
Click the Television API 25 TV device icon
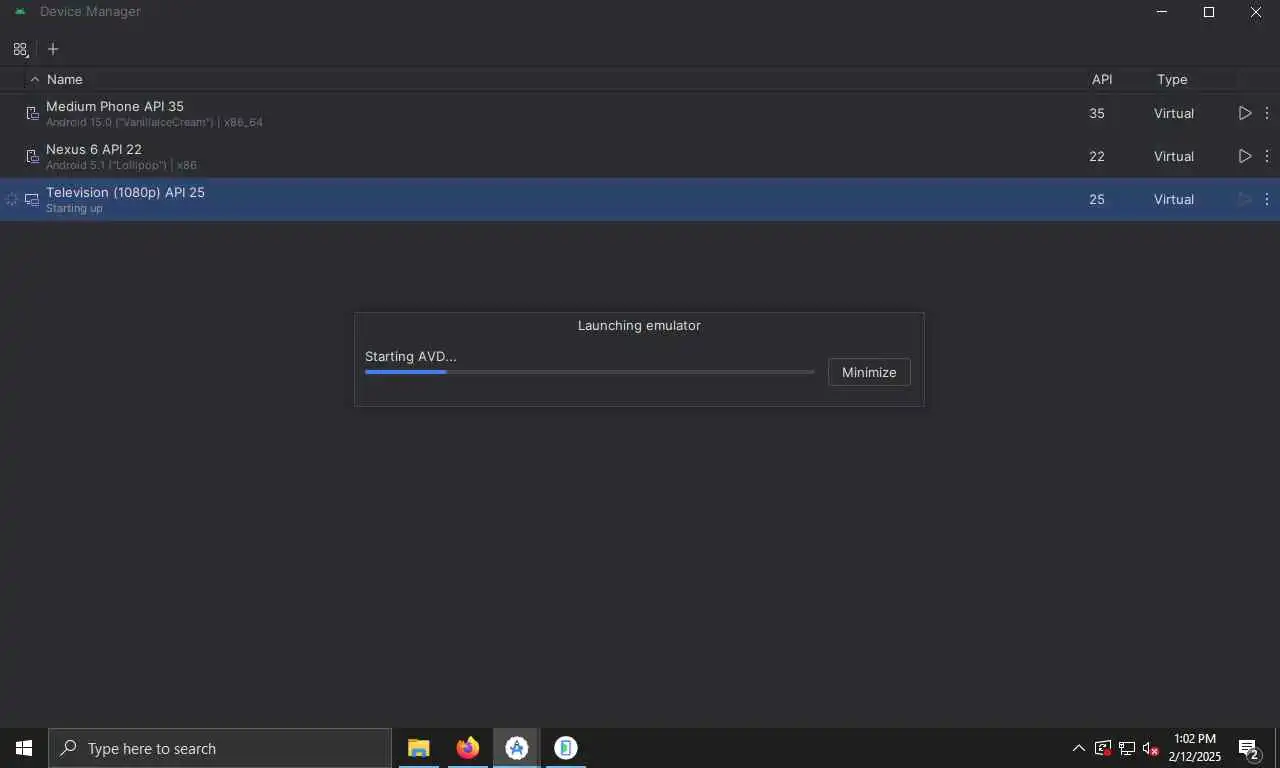coord(32,200)
